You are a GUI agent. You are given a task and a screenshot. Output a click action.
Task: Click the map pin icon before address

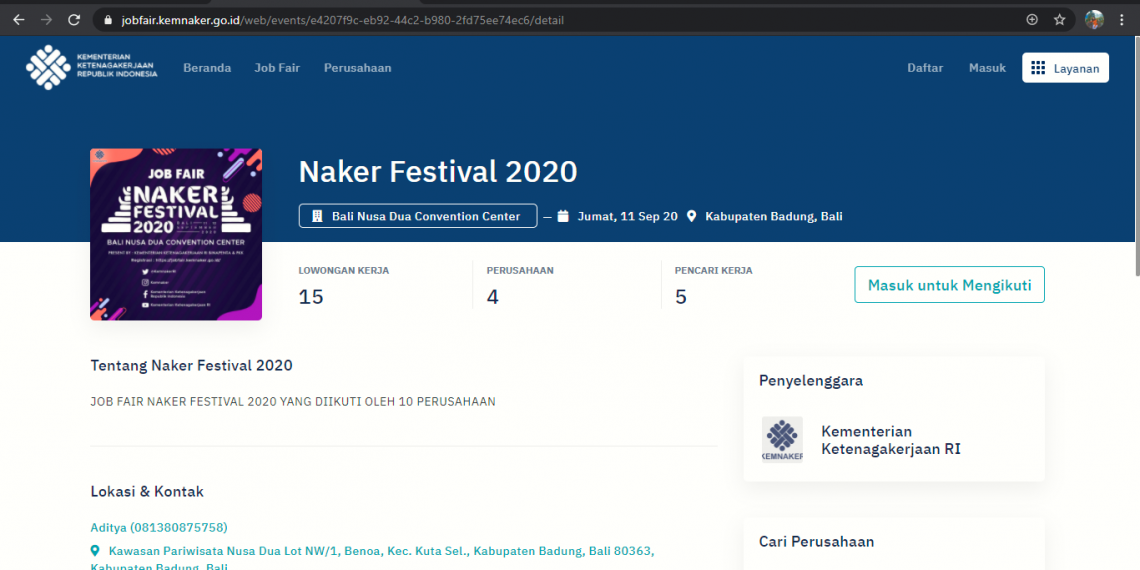point(95,551)
